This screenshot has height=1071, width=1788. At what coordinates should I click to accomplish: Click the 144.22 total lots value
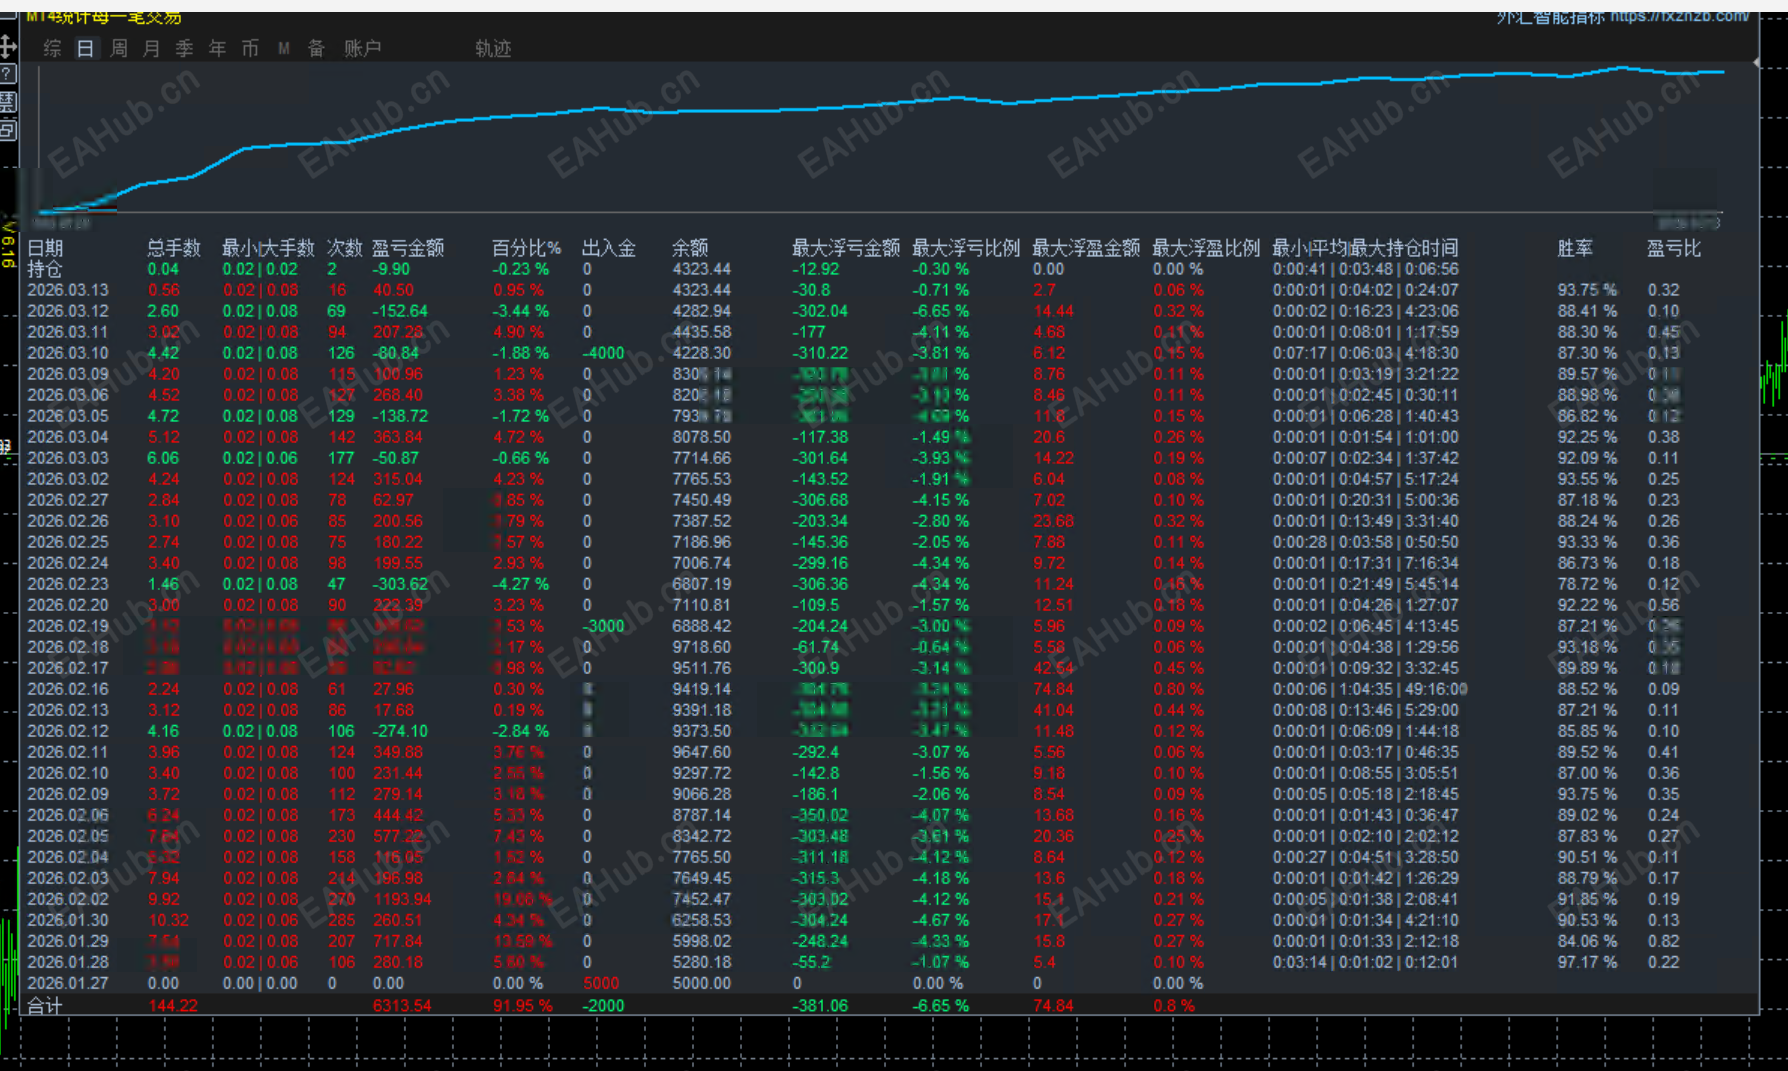pyautogui.click(x=173, y=1006)
